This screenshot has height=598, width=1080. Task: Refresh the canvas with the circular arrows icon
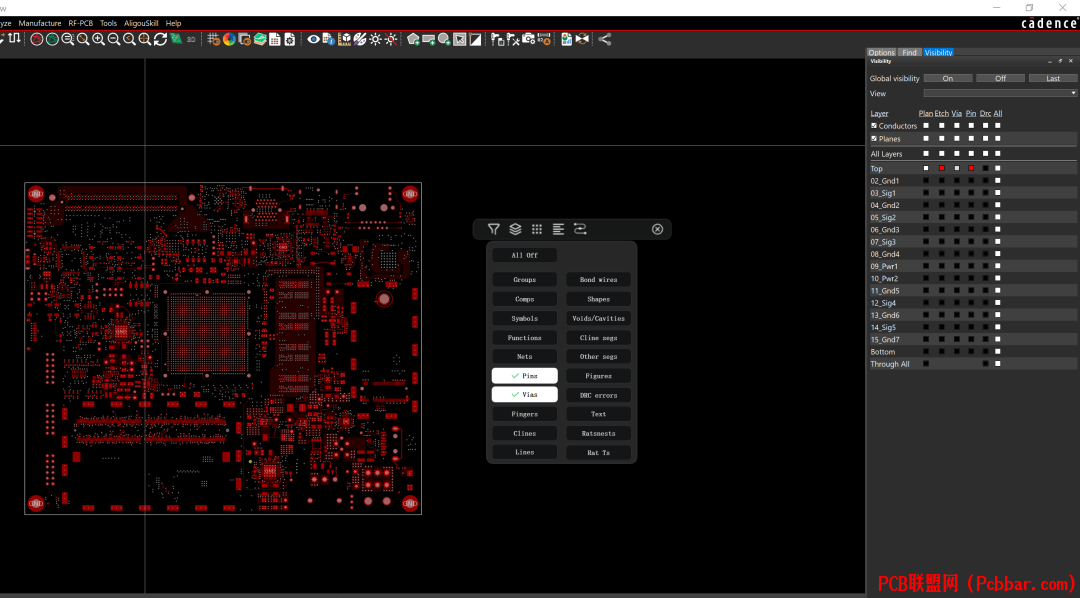pyautogui.click(x=160, y=39)
